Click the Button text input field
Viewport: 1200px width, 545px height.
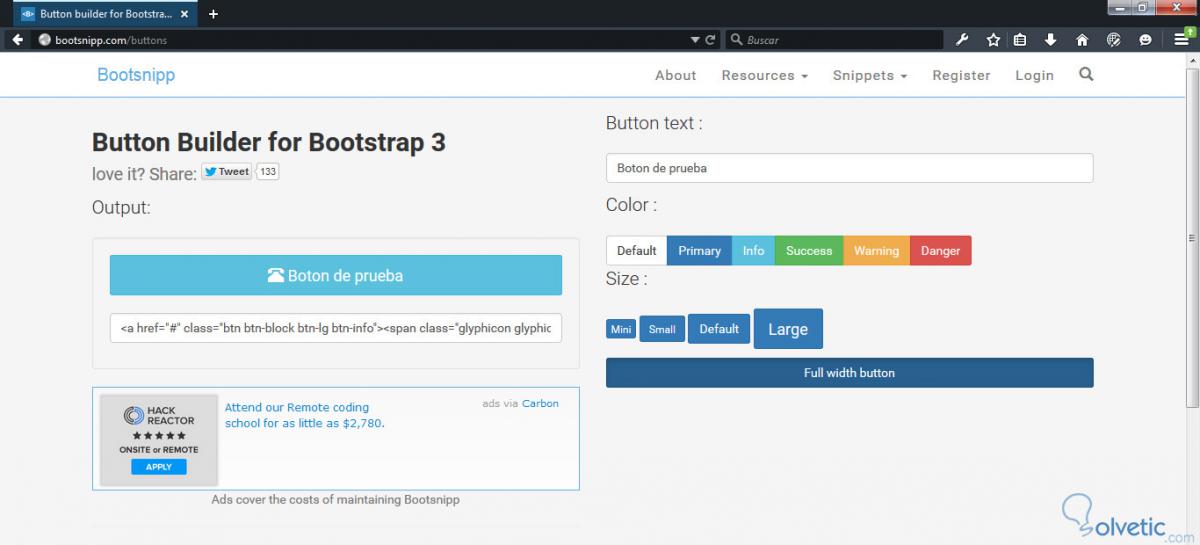(x=849, y=168)
